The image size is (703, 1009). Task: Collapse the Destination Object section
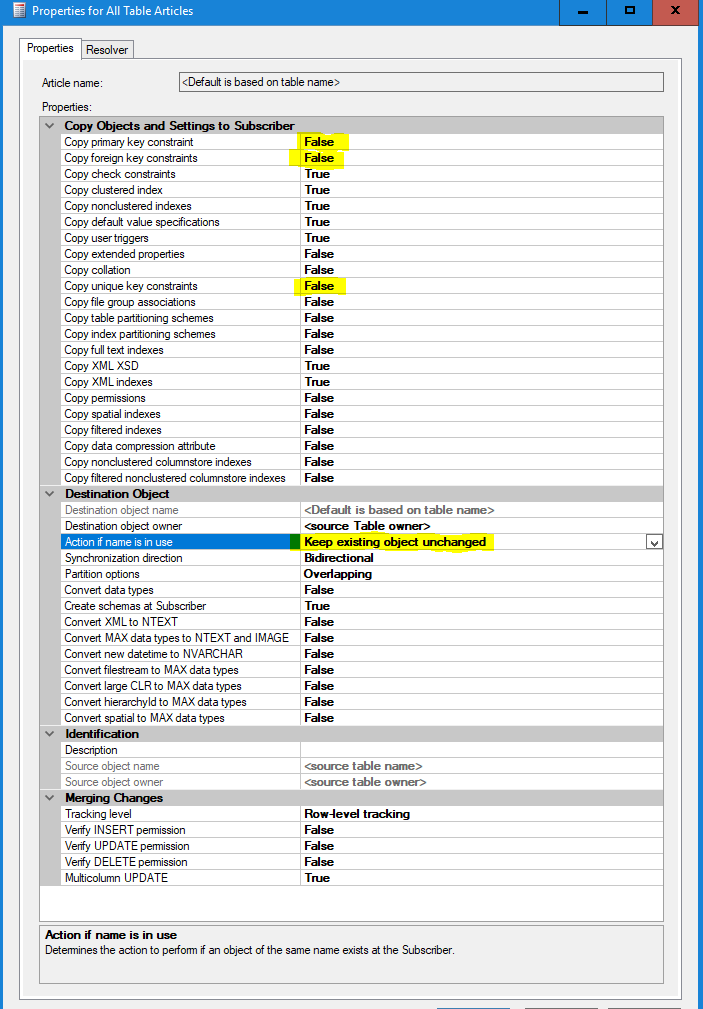point(50,494)
